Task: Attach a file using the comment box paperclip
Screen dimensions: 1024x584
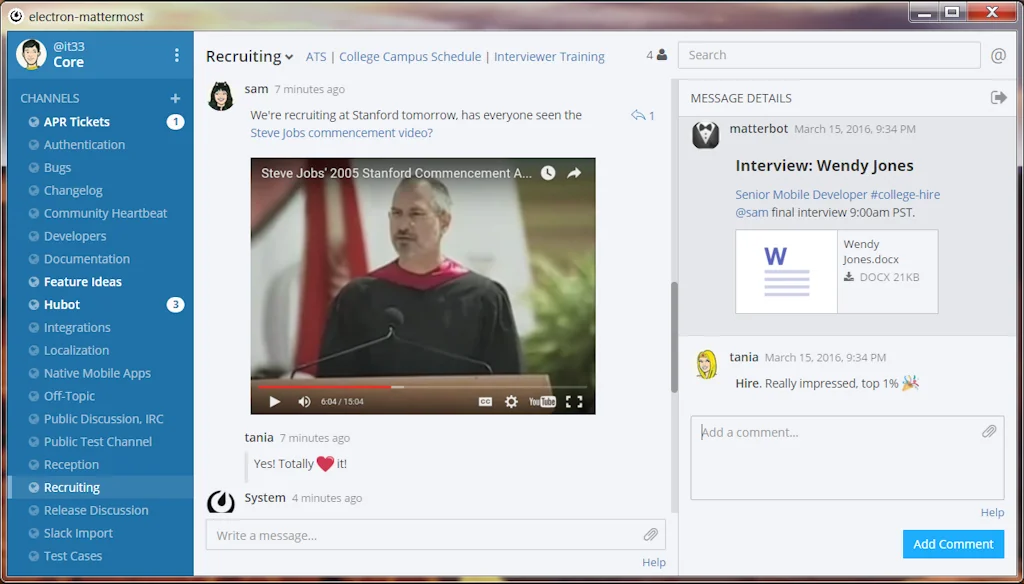Action: (x=989, y=431)
